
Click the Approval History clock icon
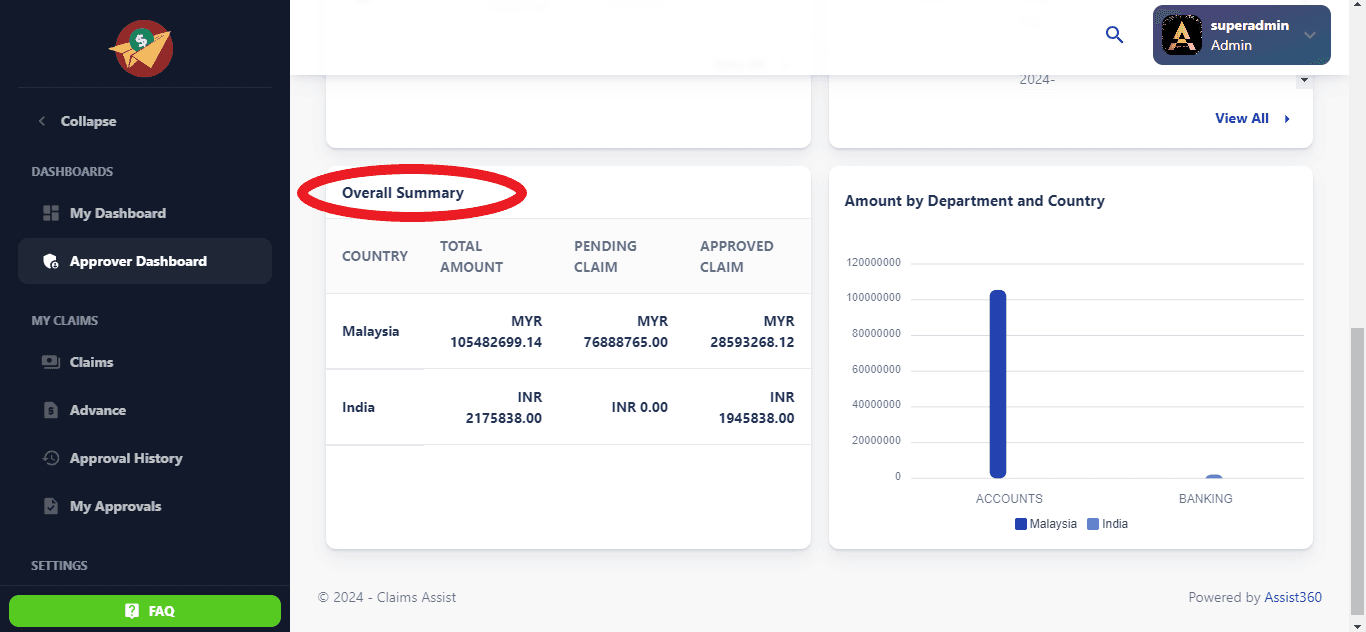tap(51, 458)
